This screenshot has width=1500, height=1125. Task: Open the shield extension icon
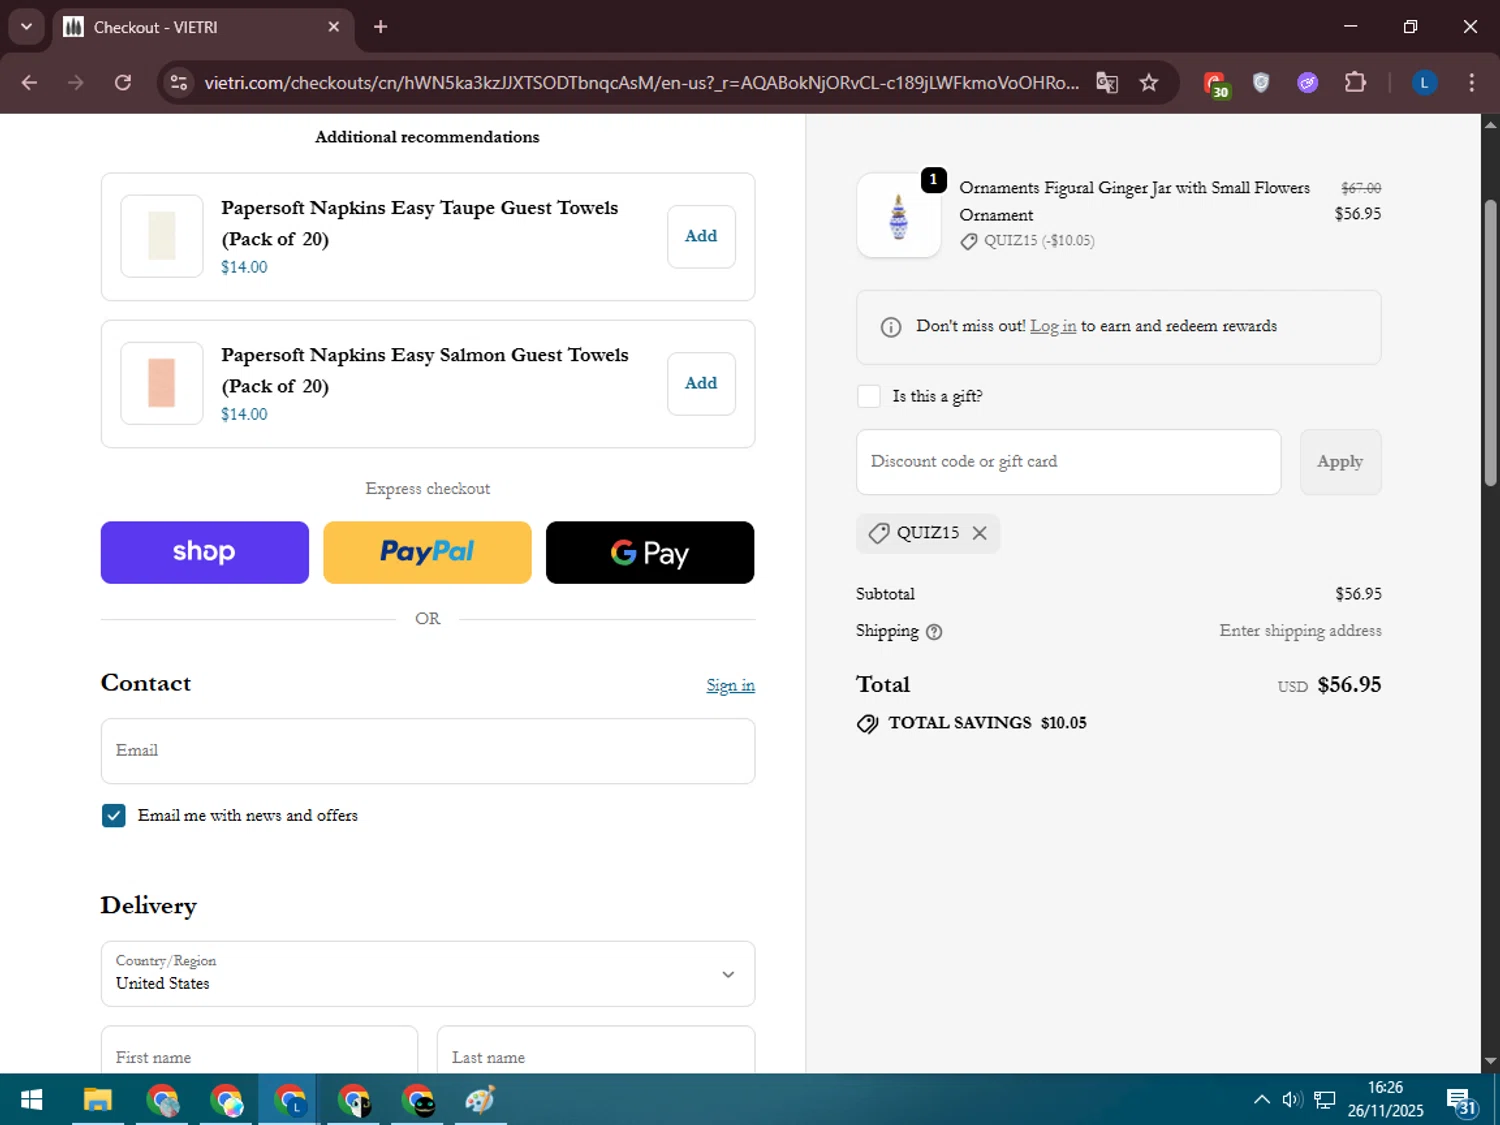[1261, 83]
